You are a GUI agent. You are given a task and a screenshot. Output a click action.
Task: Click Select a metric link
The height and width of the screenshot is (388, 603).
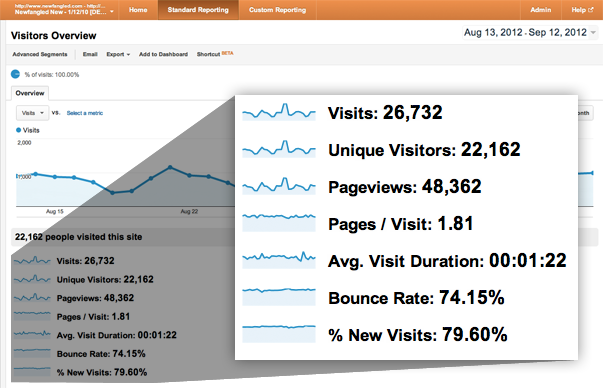click(x=85, y=113)
